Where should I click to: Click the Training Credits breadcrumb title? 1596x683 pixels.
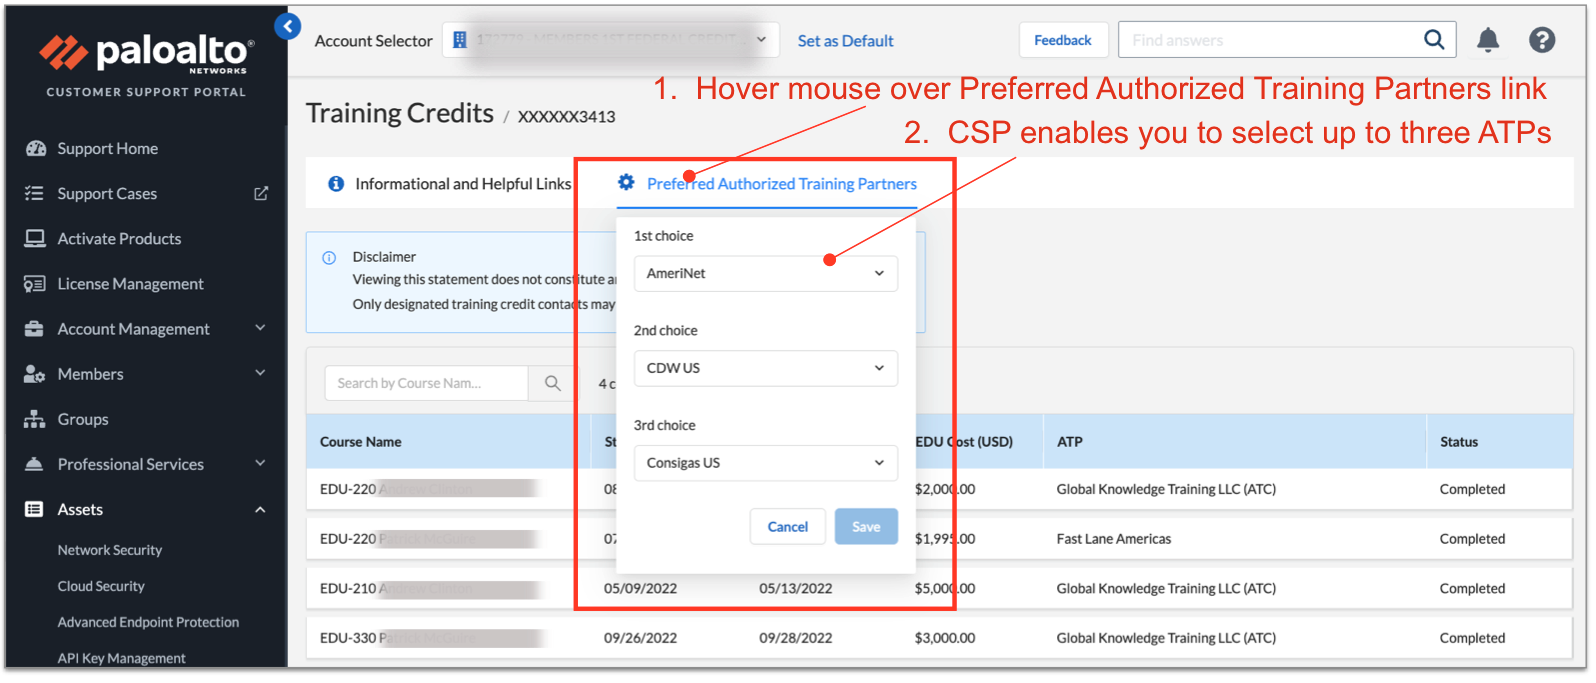[x=400, y=114]
